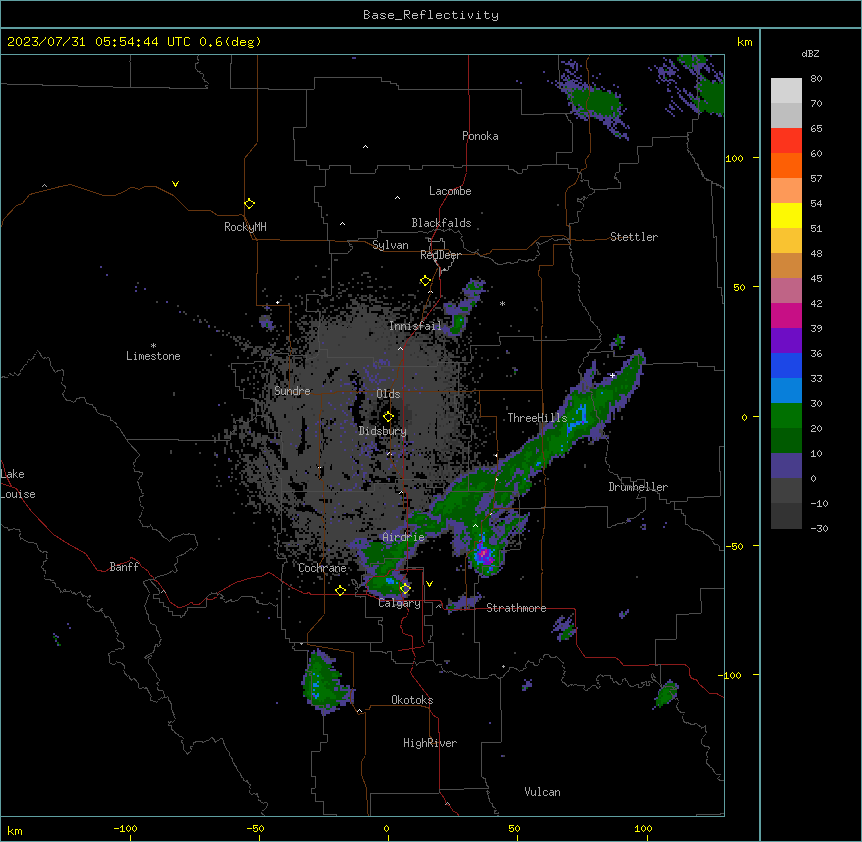Click the red swatch between 65 and 60 dBZ

(x=786, y=141)
